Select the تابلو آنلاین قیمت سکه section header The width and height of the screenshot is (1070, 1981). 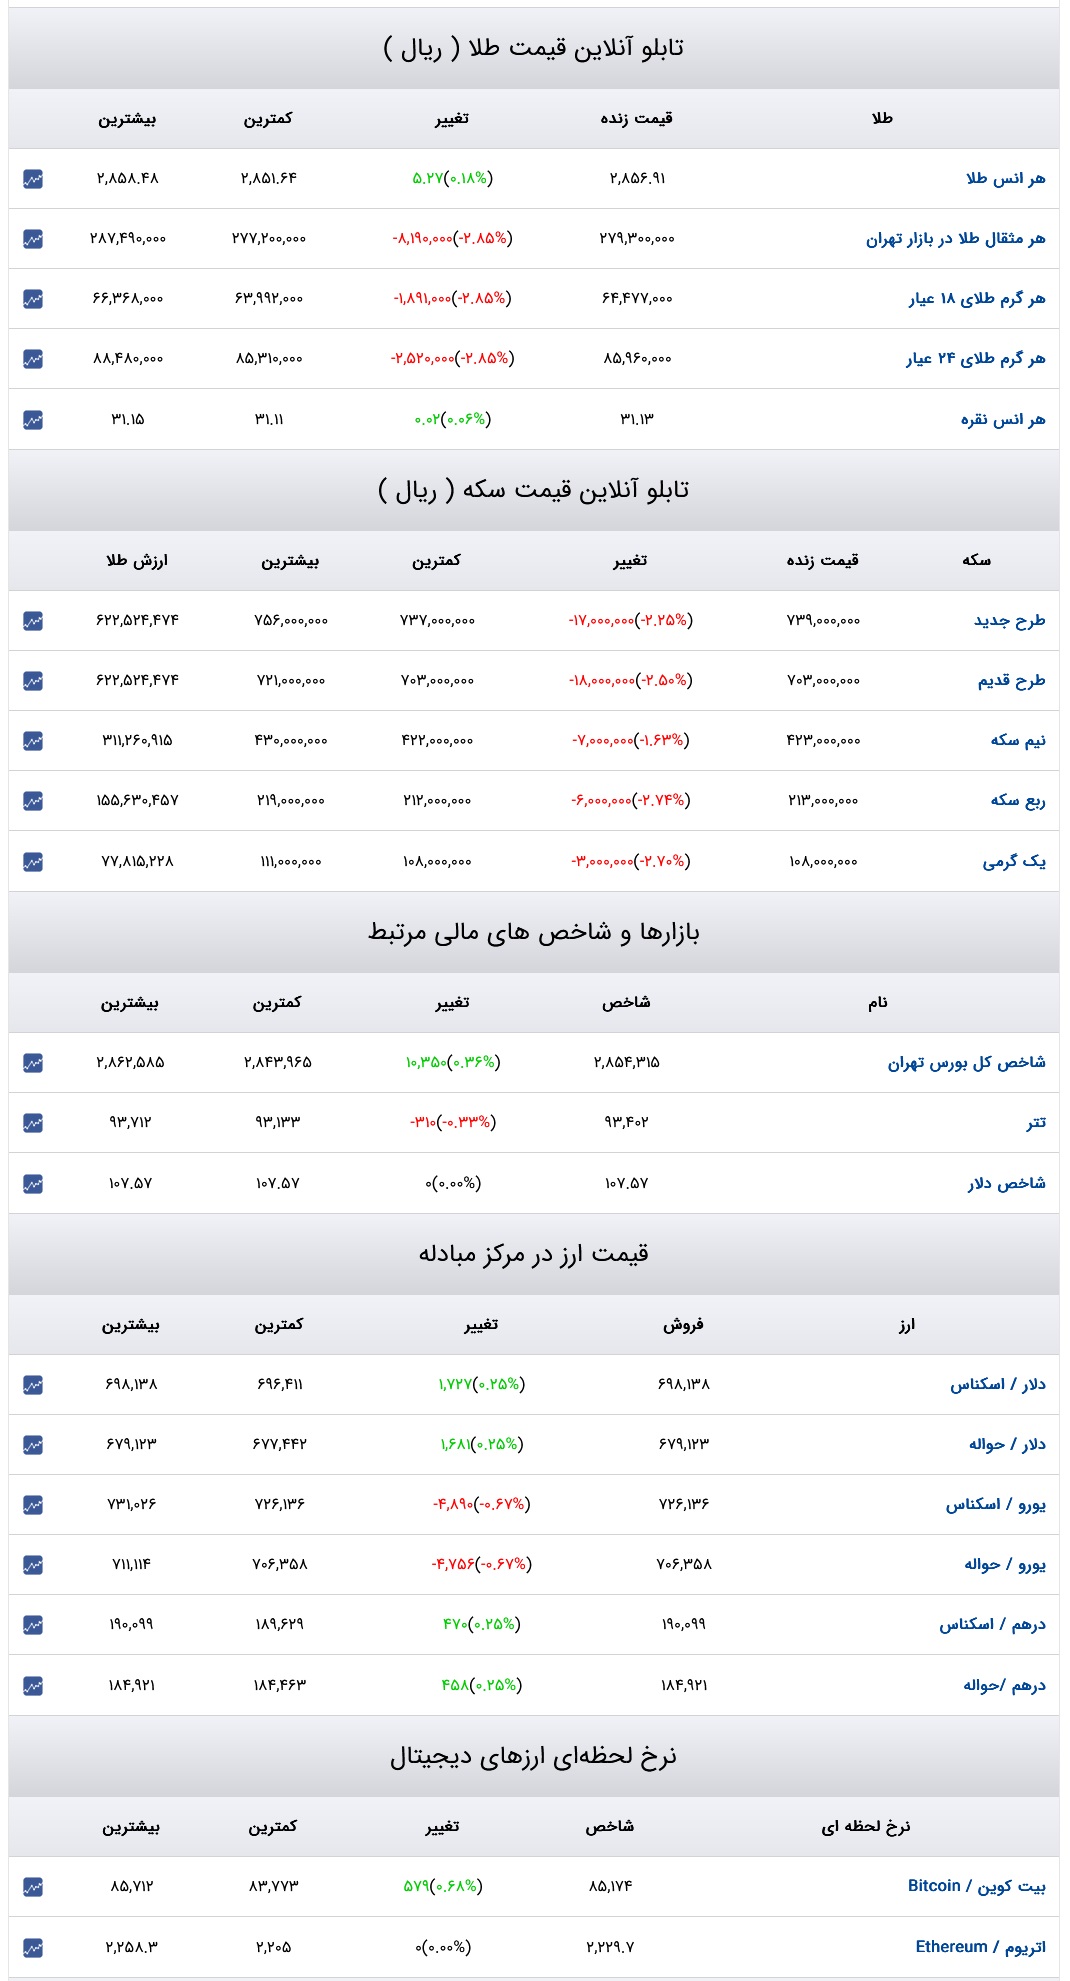click(x=534, y=490)
